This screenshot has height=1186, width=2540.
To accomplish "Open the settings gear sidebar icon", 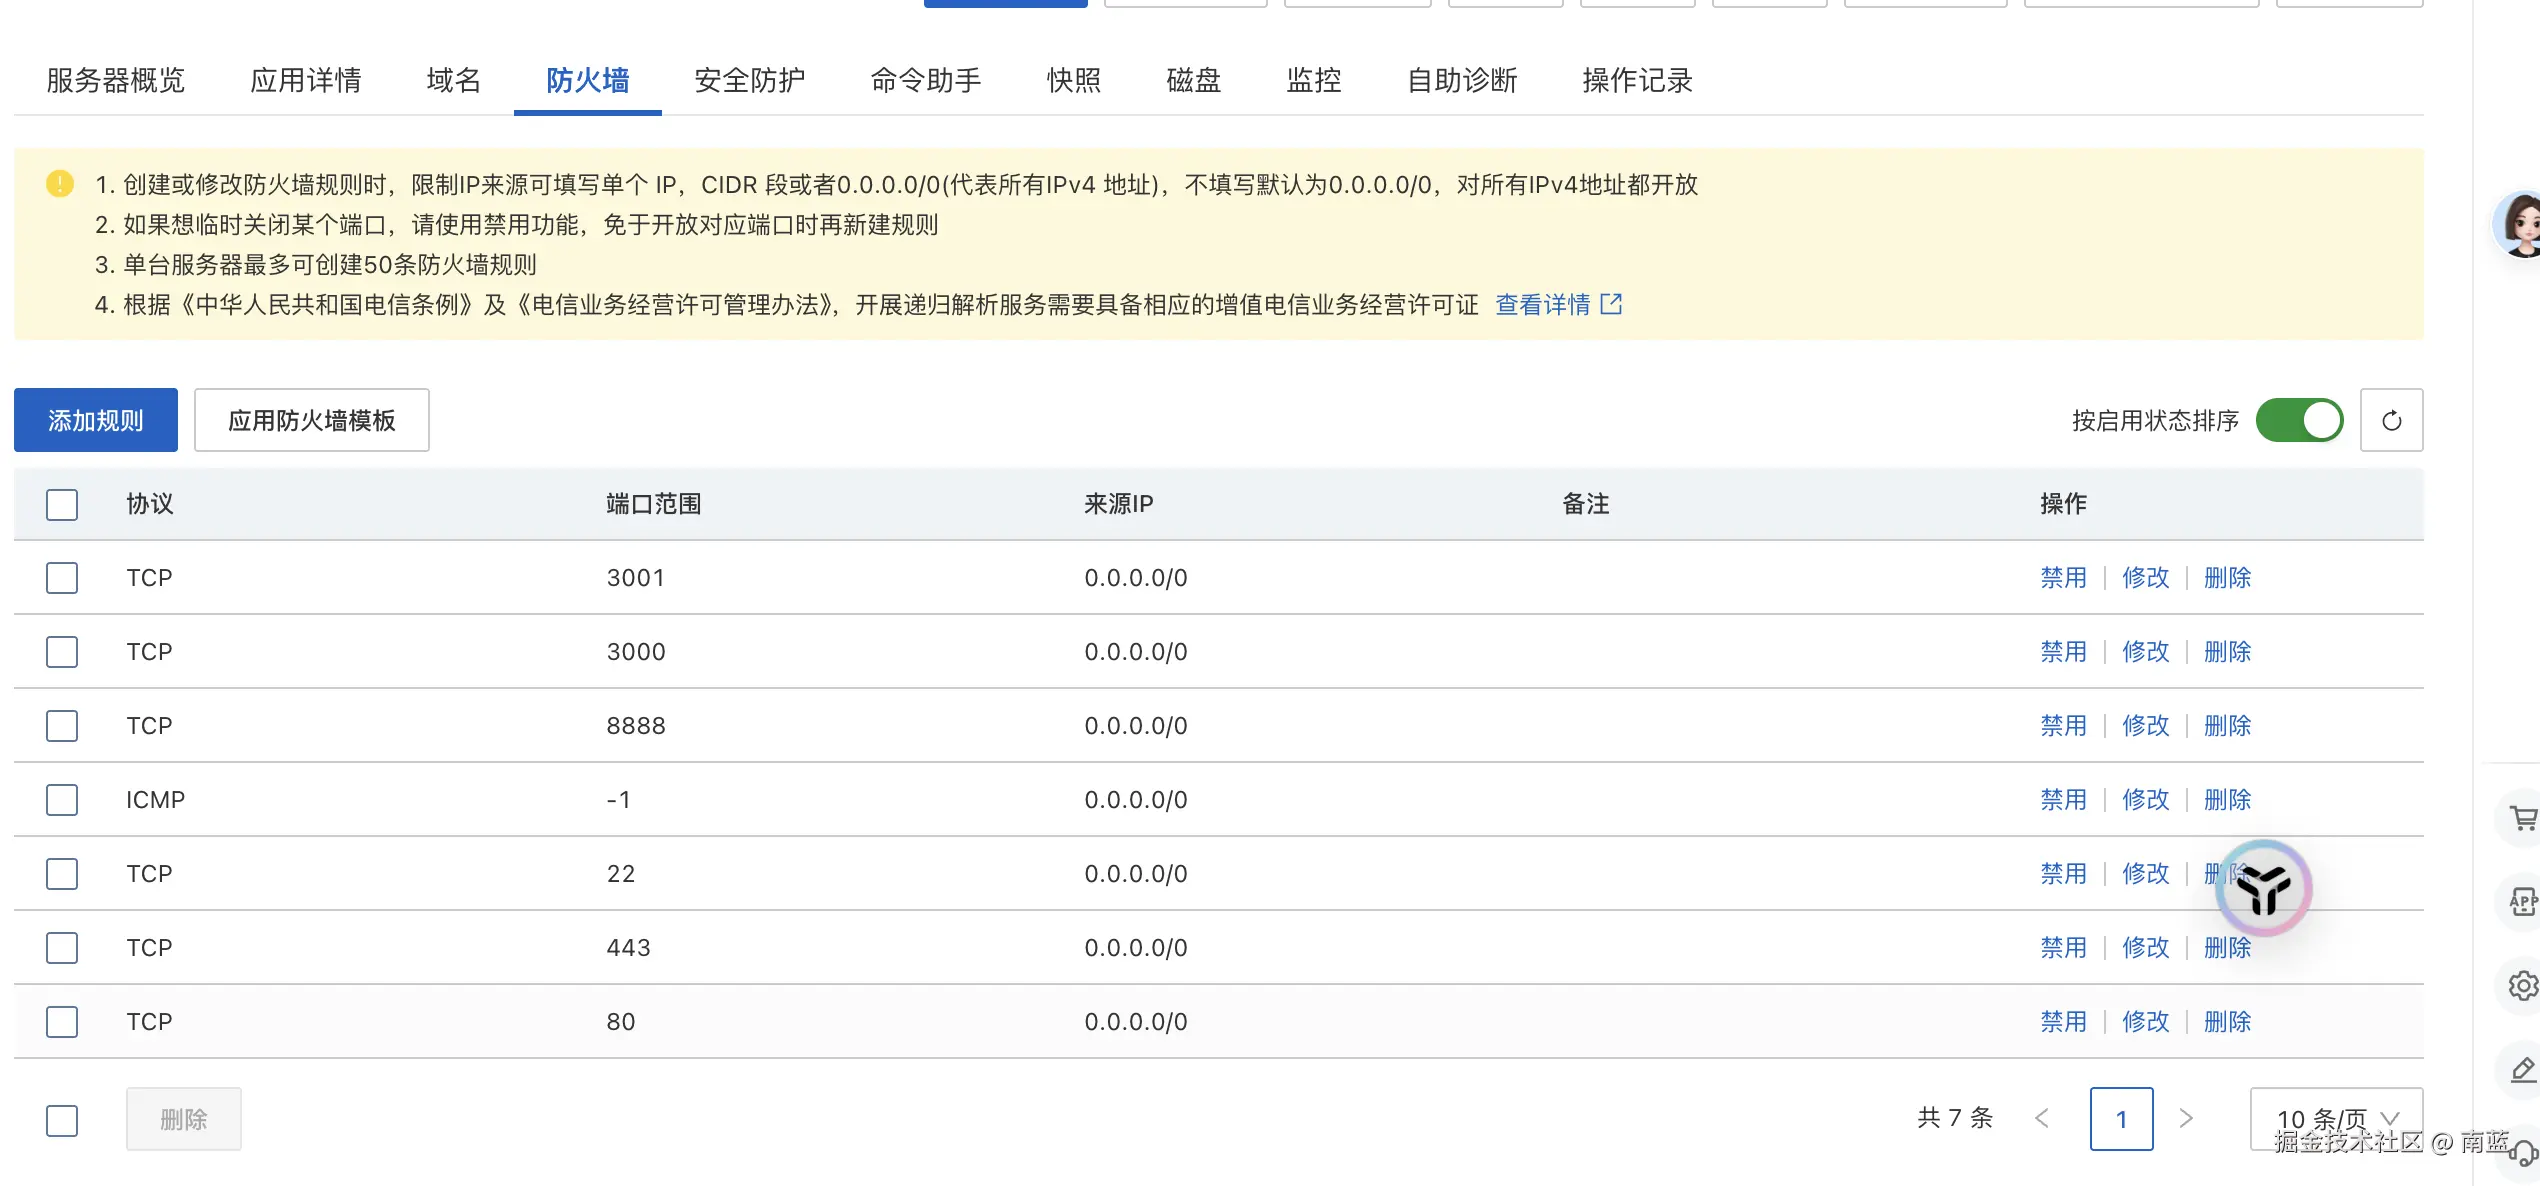I will (2522, 986).
